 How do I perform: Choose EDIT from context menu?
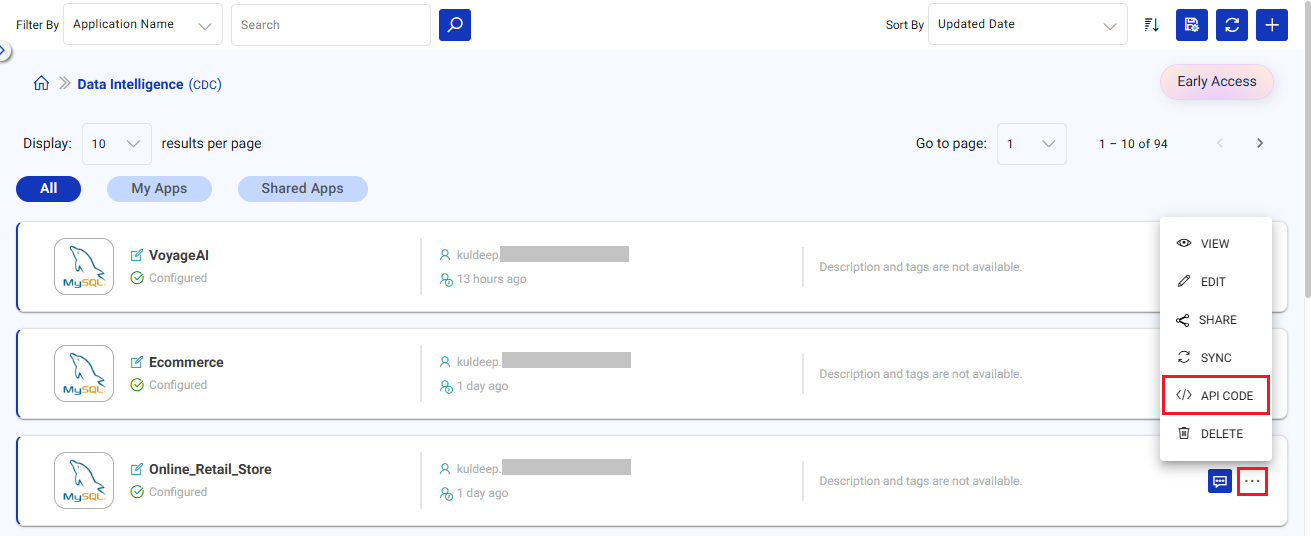[x=1215, y=282]
